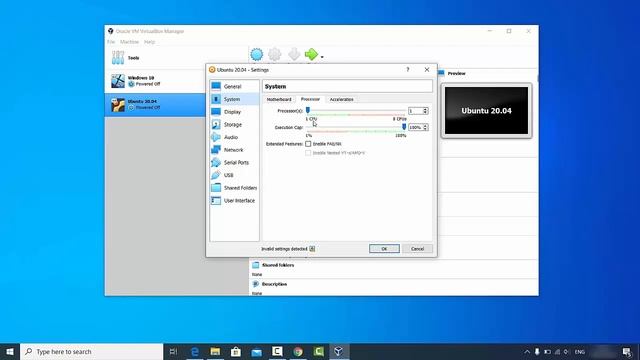Click the Execution Cap percentage spin box

[418, 127]
